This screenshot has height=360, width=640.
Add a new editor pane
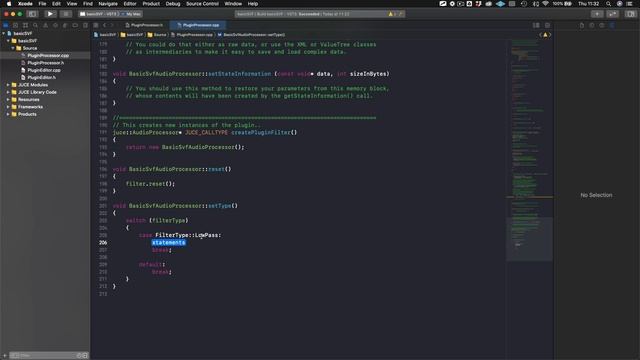547,25
